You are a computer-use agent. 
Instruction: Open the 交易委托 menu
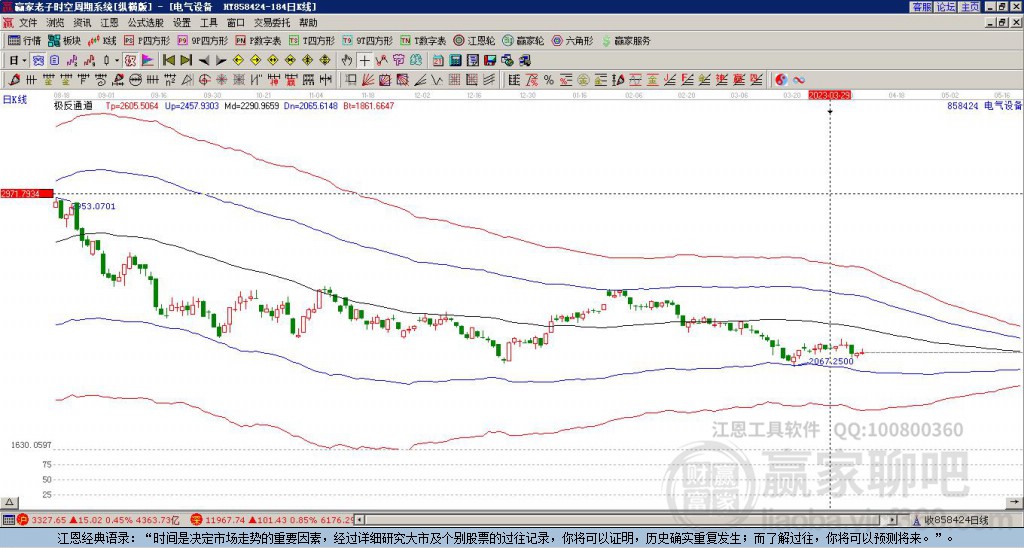click(x=272, y=23)
